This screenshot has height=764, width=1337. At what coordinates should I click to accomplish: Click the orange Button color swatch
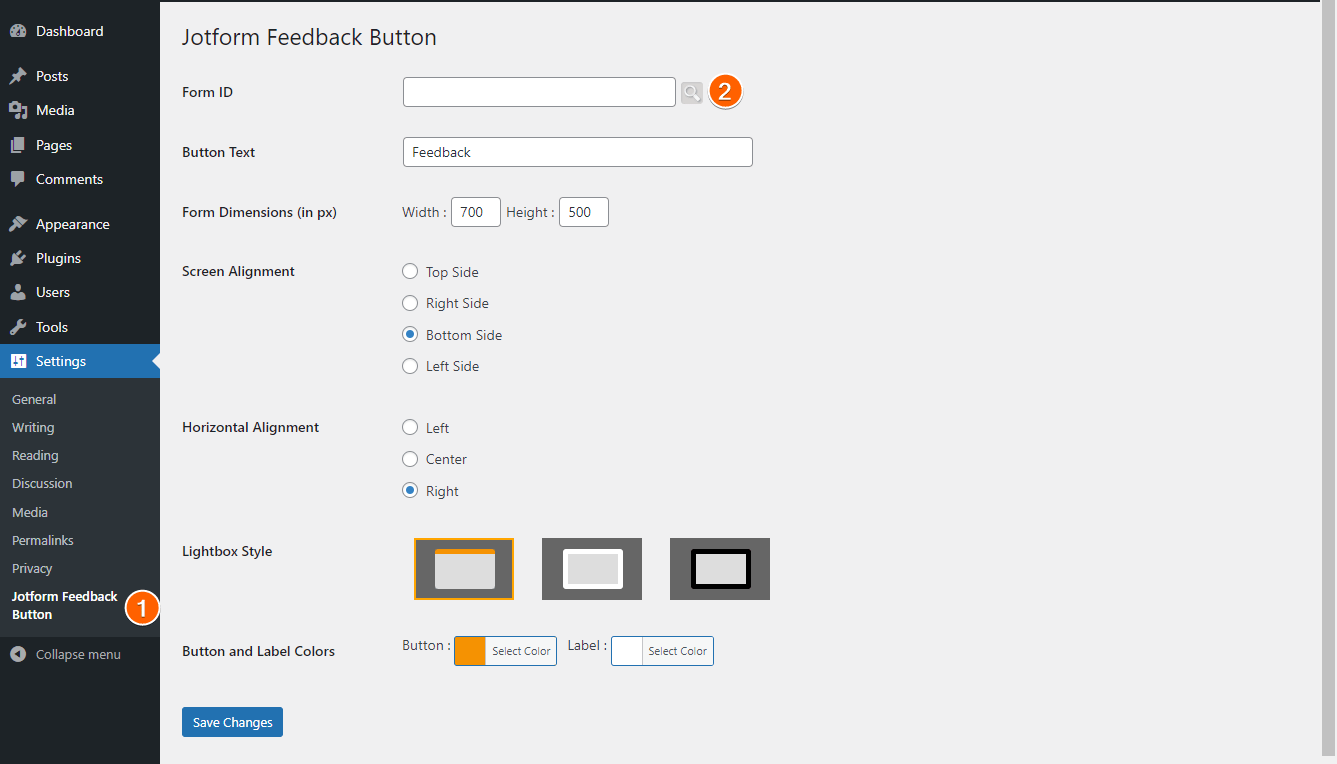coord(470,651)
